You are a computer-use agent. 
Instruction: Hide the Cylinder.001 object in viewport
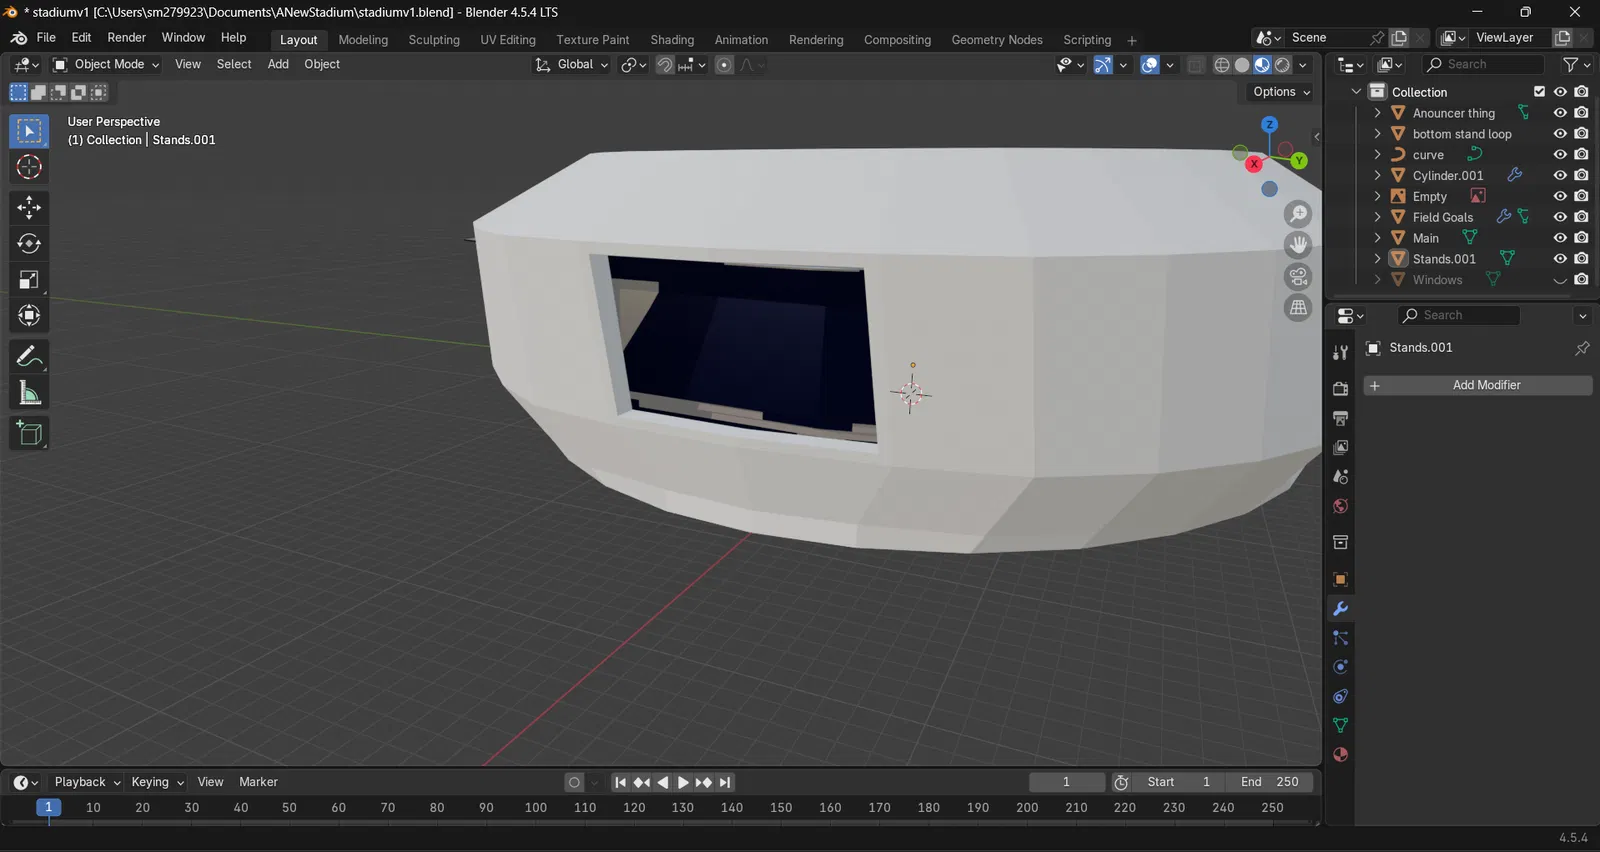click(x=1560, y=176)
